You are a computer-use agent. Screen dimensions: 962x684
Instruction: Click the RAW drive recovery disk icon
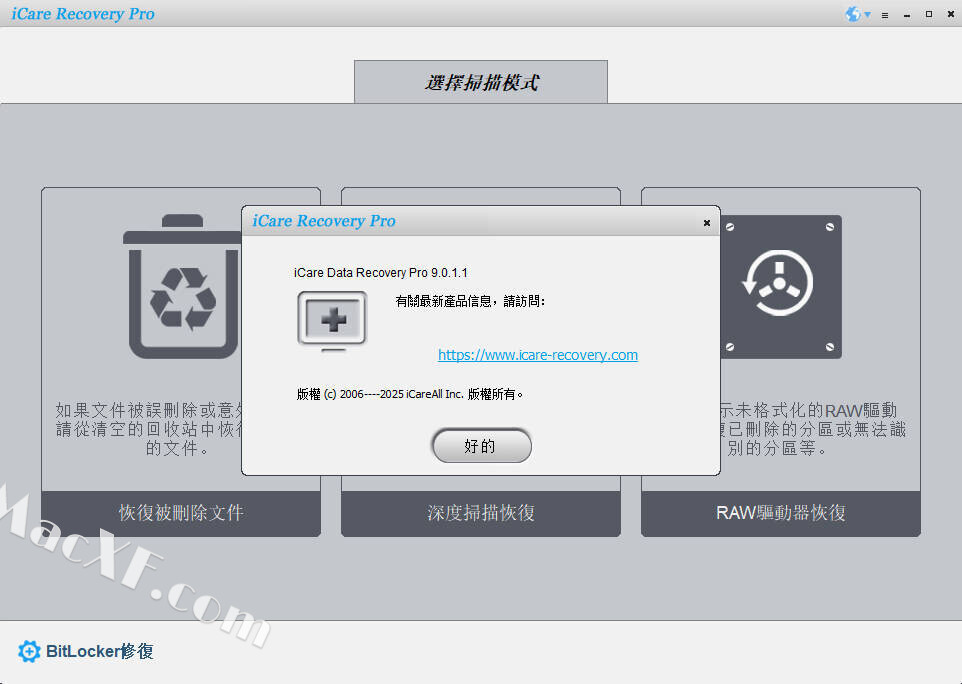point(781,286)
